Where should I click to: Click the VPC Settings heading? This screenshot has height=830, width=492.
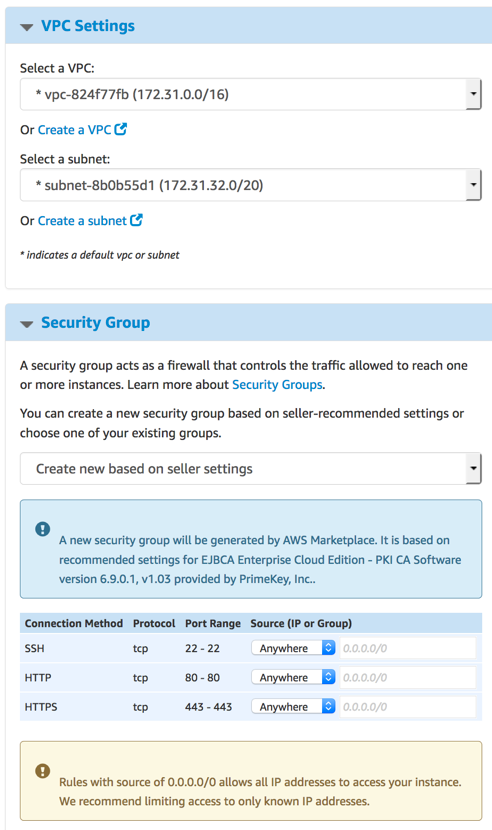point(88,26)
